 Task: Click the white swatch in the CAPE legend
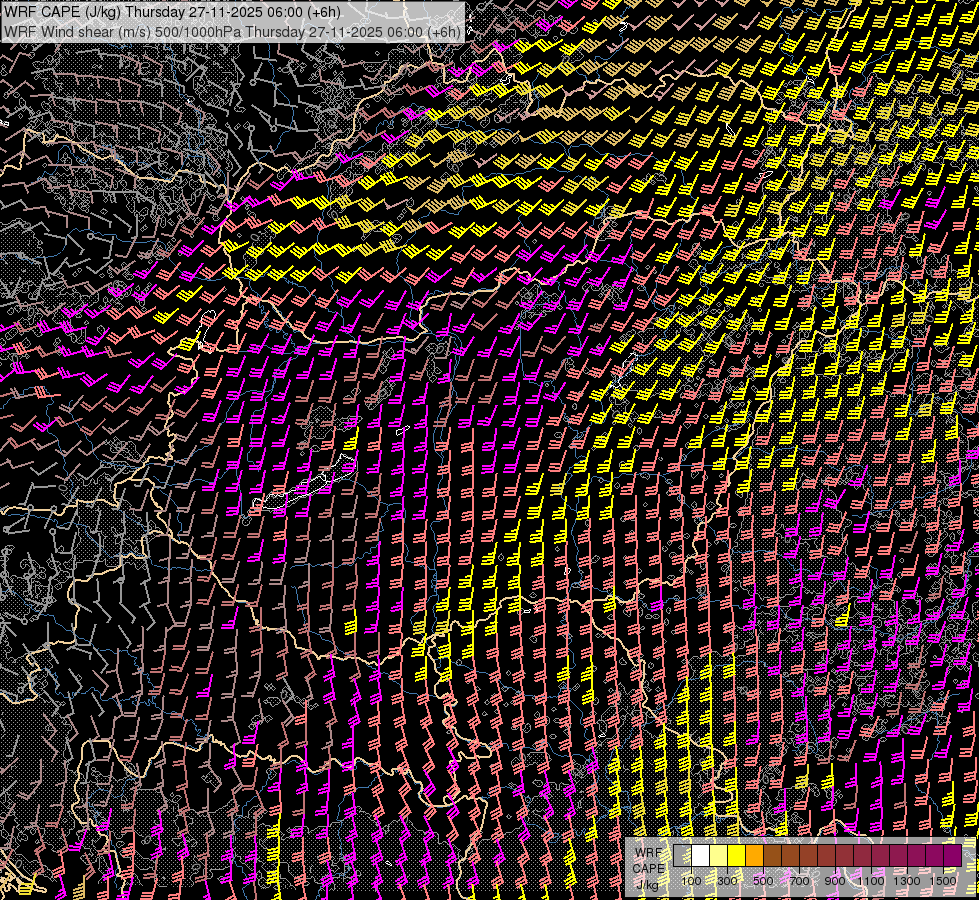click(x=701, y=855)
